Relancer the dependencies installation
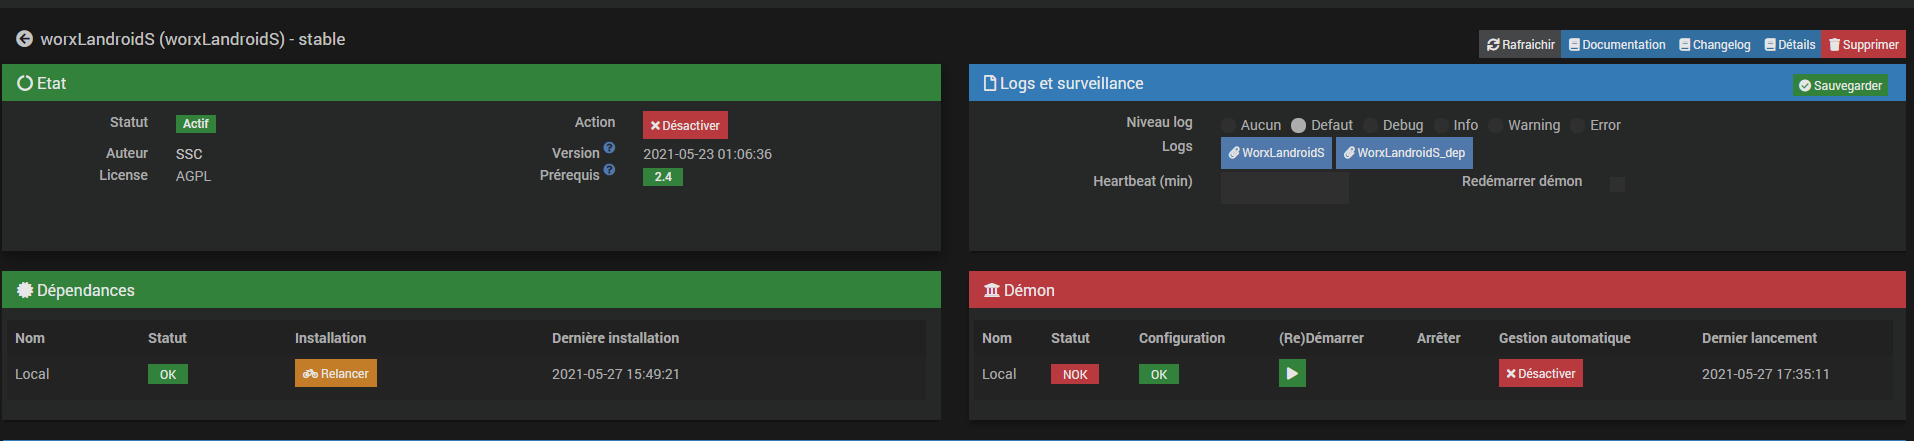The height and width of the screenshot is (441, 1914). [336, 373]
